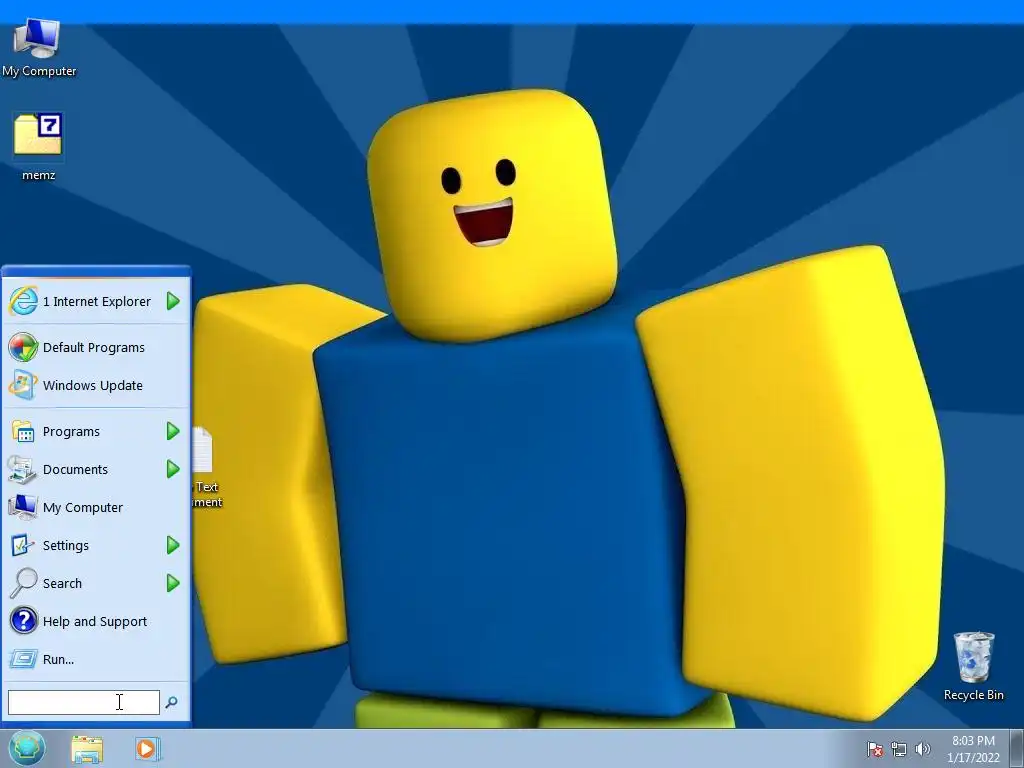Open Help and Support menu entry
The height and width of the screenshot is (768, 1024).
pyautogui.click(x=96, y=621)
